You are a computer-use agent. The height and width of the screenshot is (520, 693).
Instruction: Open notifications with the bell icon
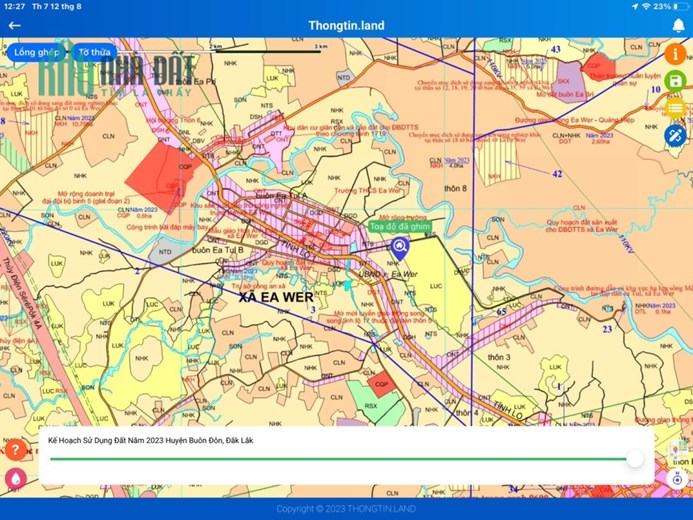pos(678,26)
